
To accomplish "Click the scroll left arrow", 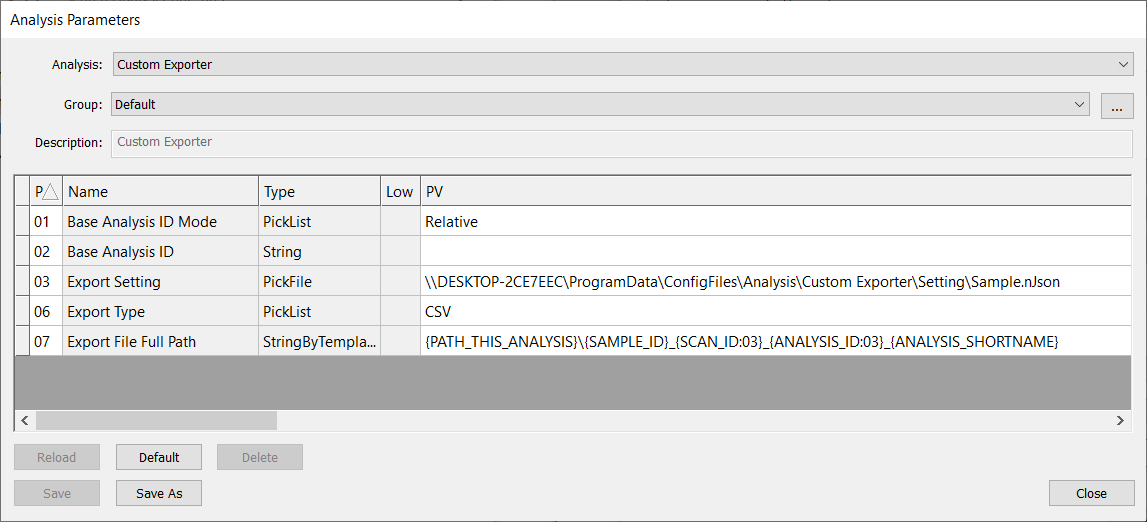I will [x=25, y=421].
